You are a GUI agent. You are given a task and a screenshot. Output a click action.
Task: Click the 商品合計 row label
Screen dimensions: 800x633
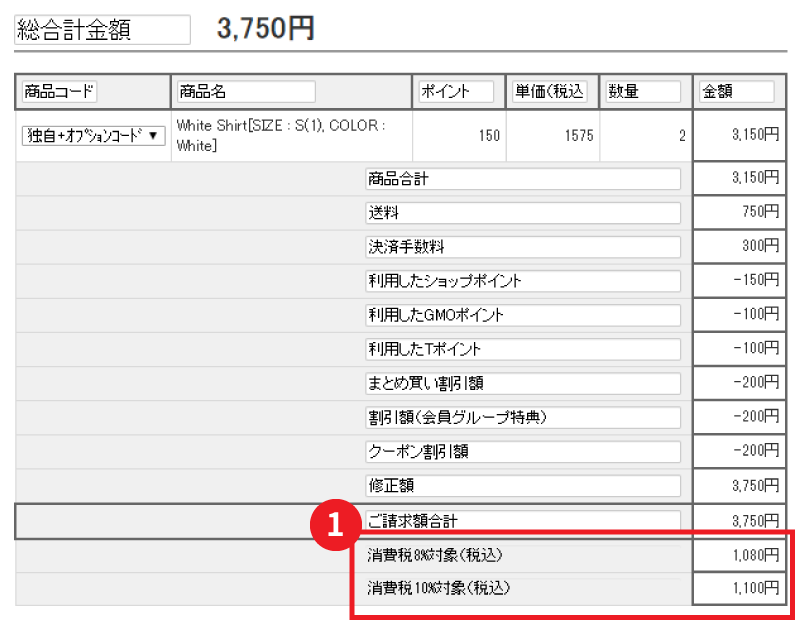coord(522,179)
